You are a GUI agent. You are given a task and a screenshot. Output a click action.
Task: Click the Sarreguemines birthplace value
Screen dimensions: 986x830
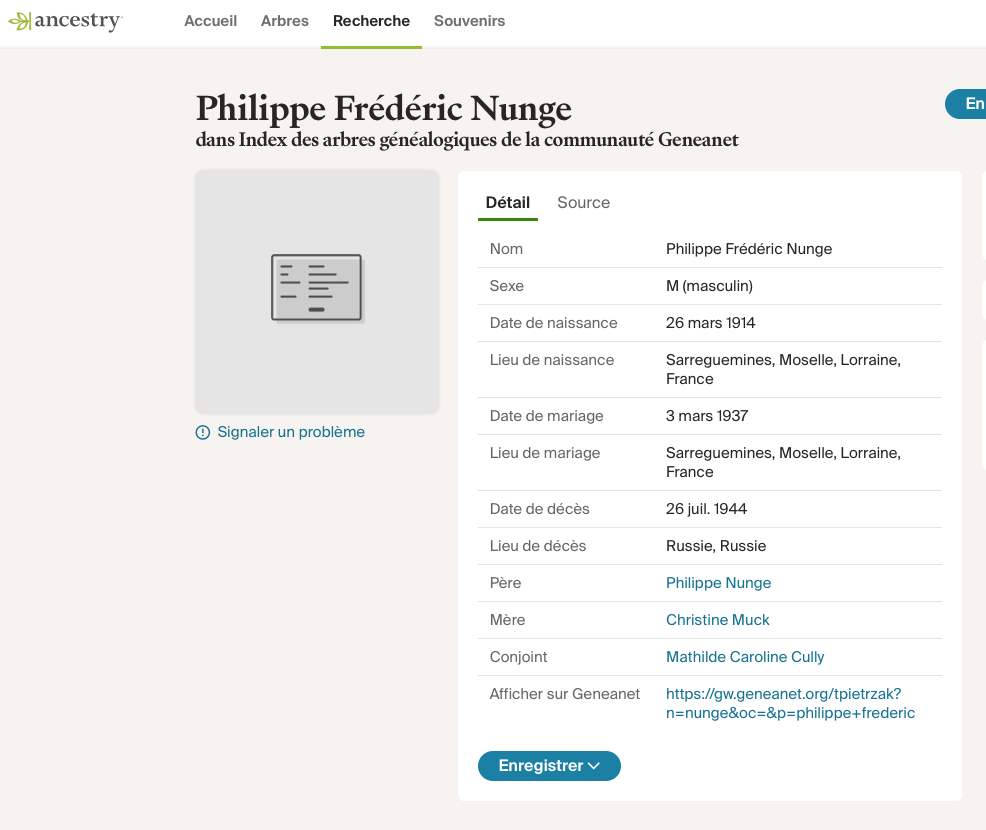tap(783, 369)
